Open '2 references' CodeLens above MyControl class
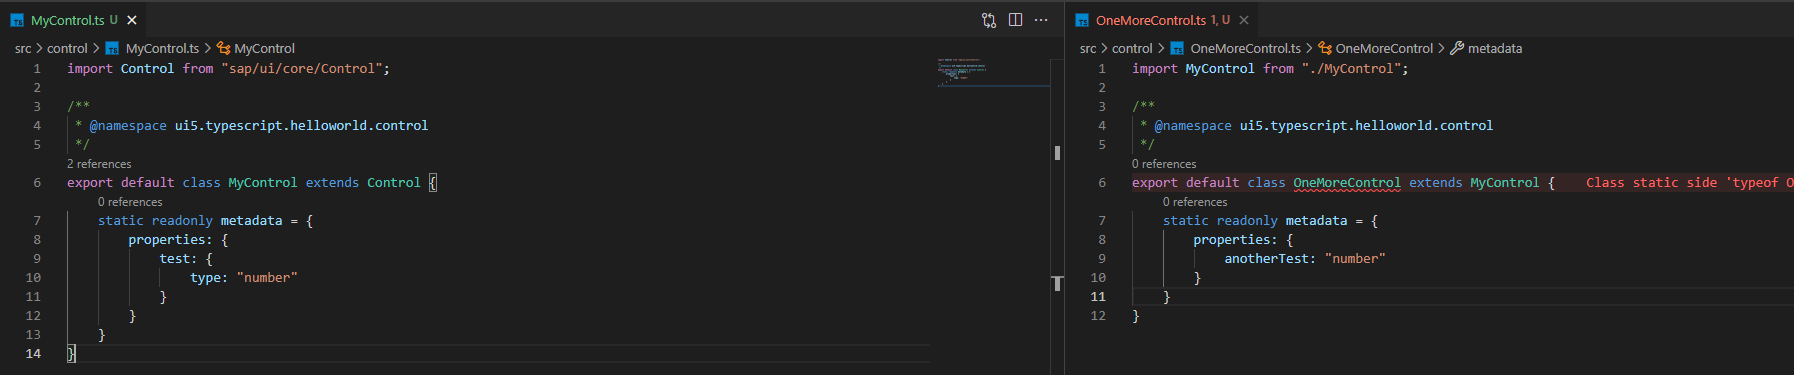The image size is (1794, 375). [99, 164]
